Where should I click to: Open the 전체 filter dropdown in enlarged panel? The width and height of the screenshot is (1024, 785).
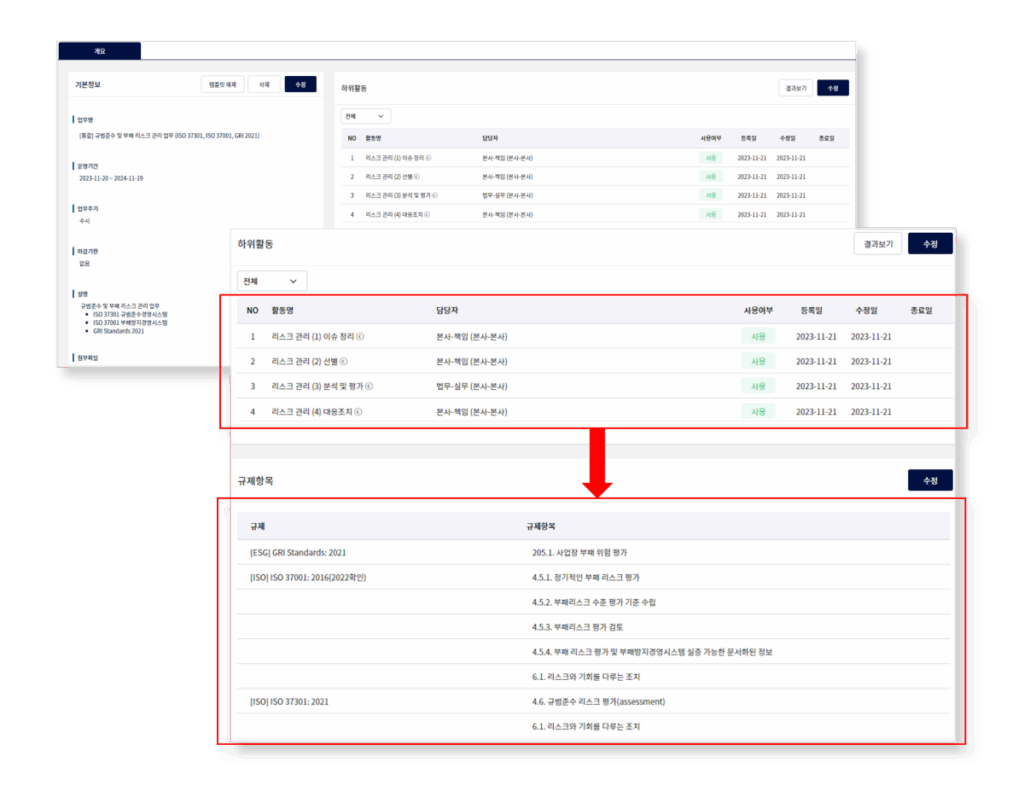271,282
